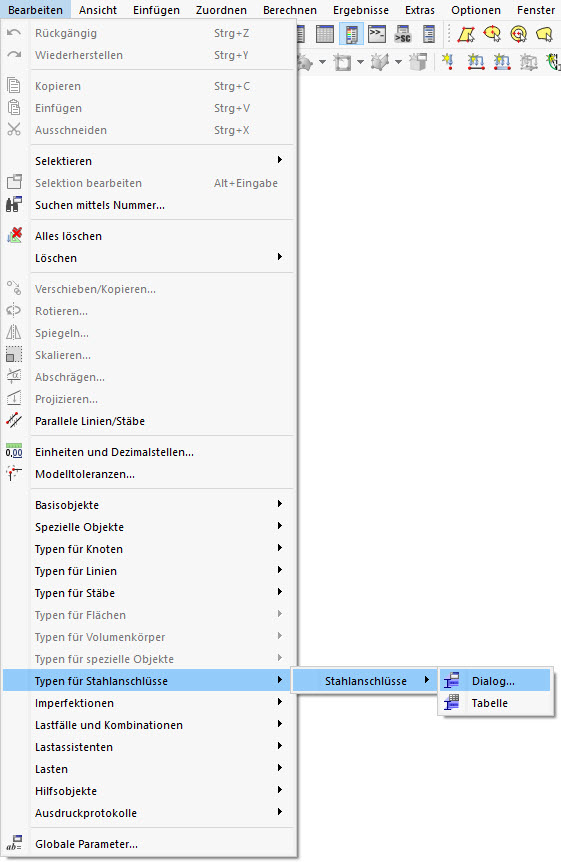Viewport: 561px width, 862px height.
Task: Select the ellipse selection tool icon
Action: pos(492,34)
